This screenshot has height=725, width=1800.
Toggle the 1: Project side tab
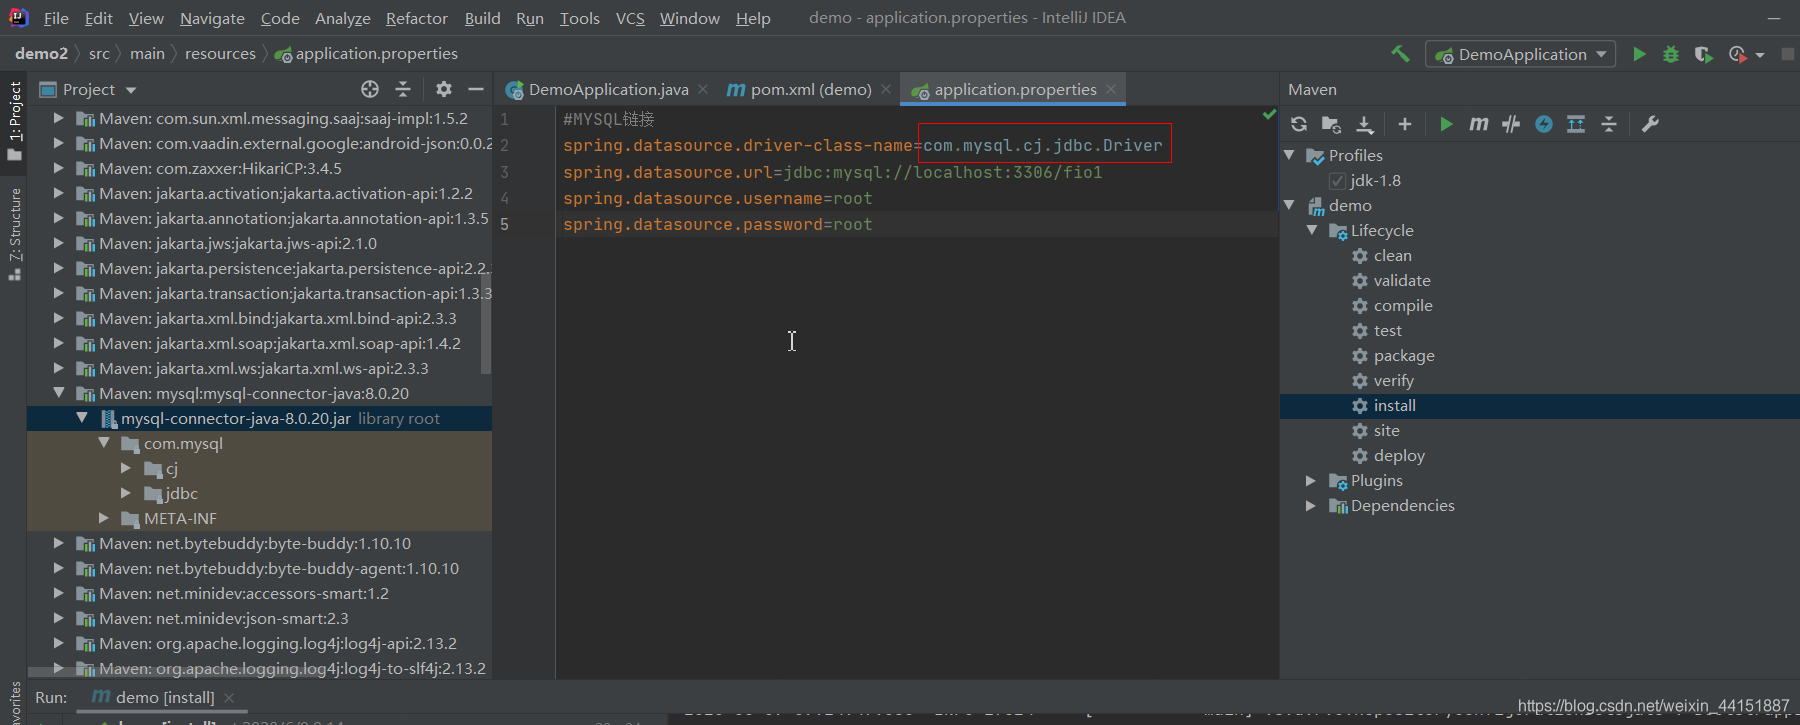(x=15, y=120)
